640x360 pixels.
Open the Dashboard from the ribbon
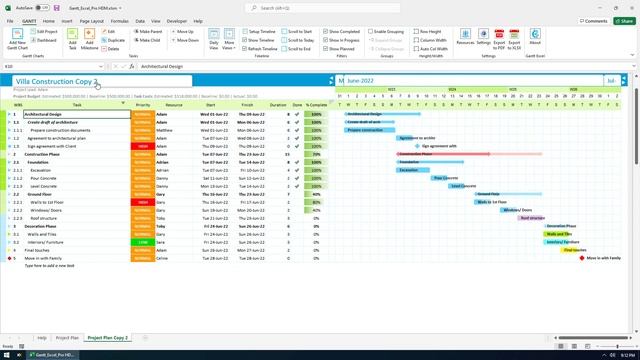click(44, 40)
